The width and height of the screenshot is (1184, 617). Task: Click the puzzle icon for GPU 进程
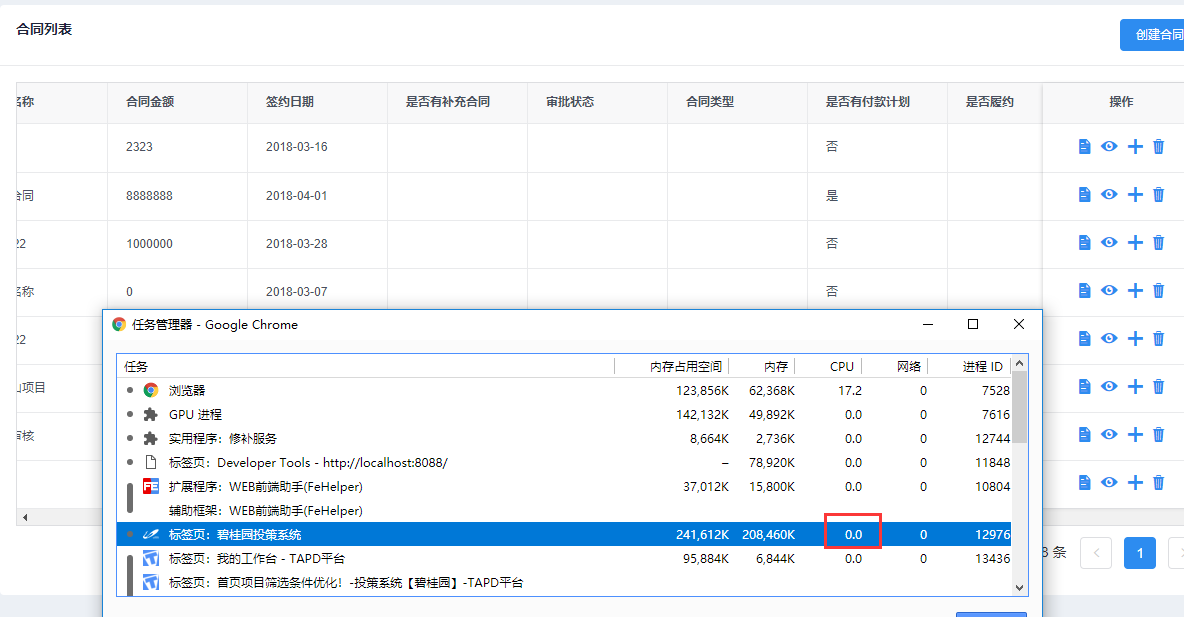150,414
